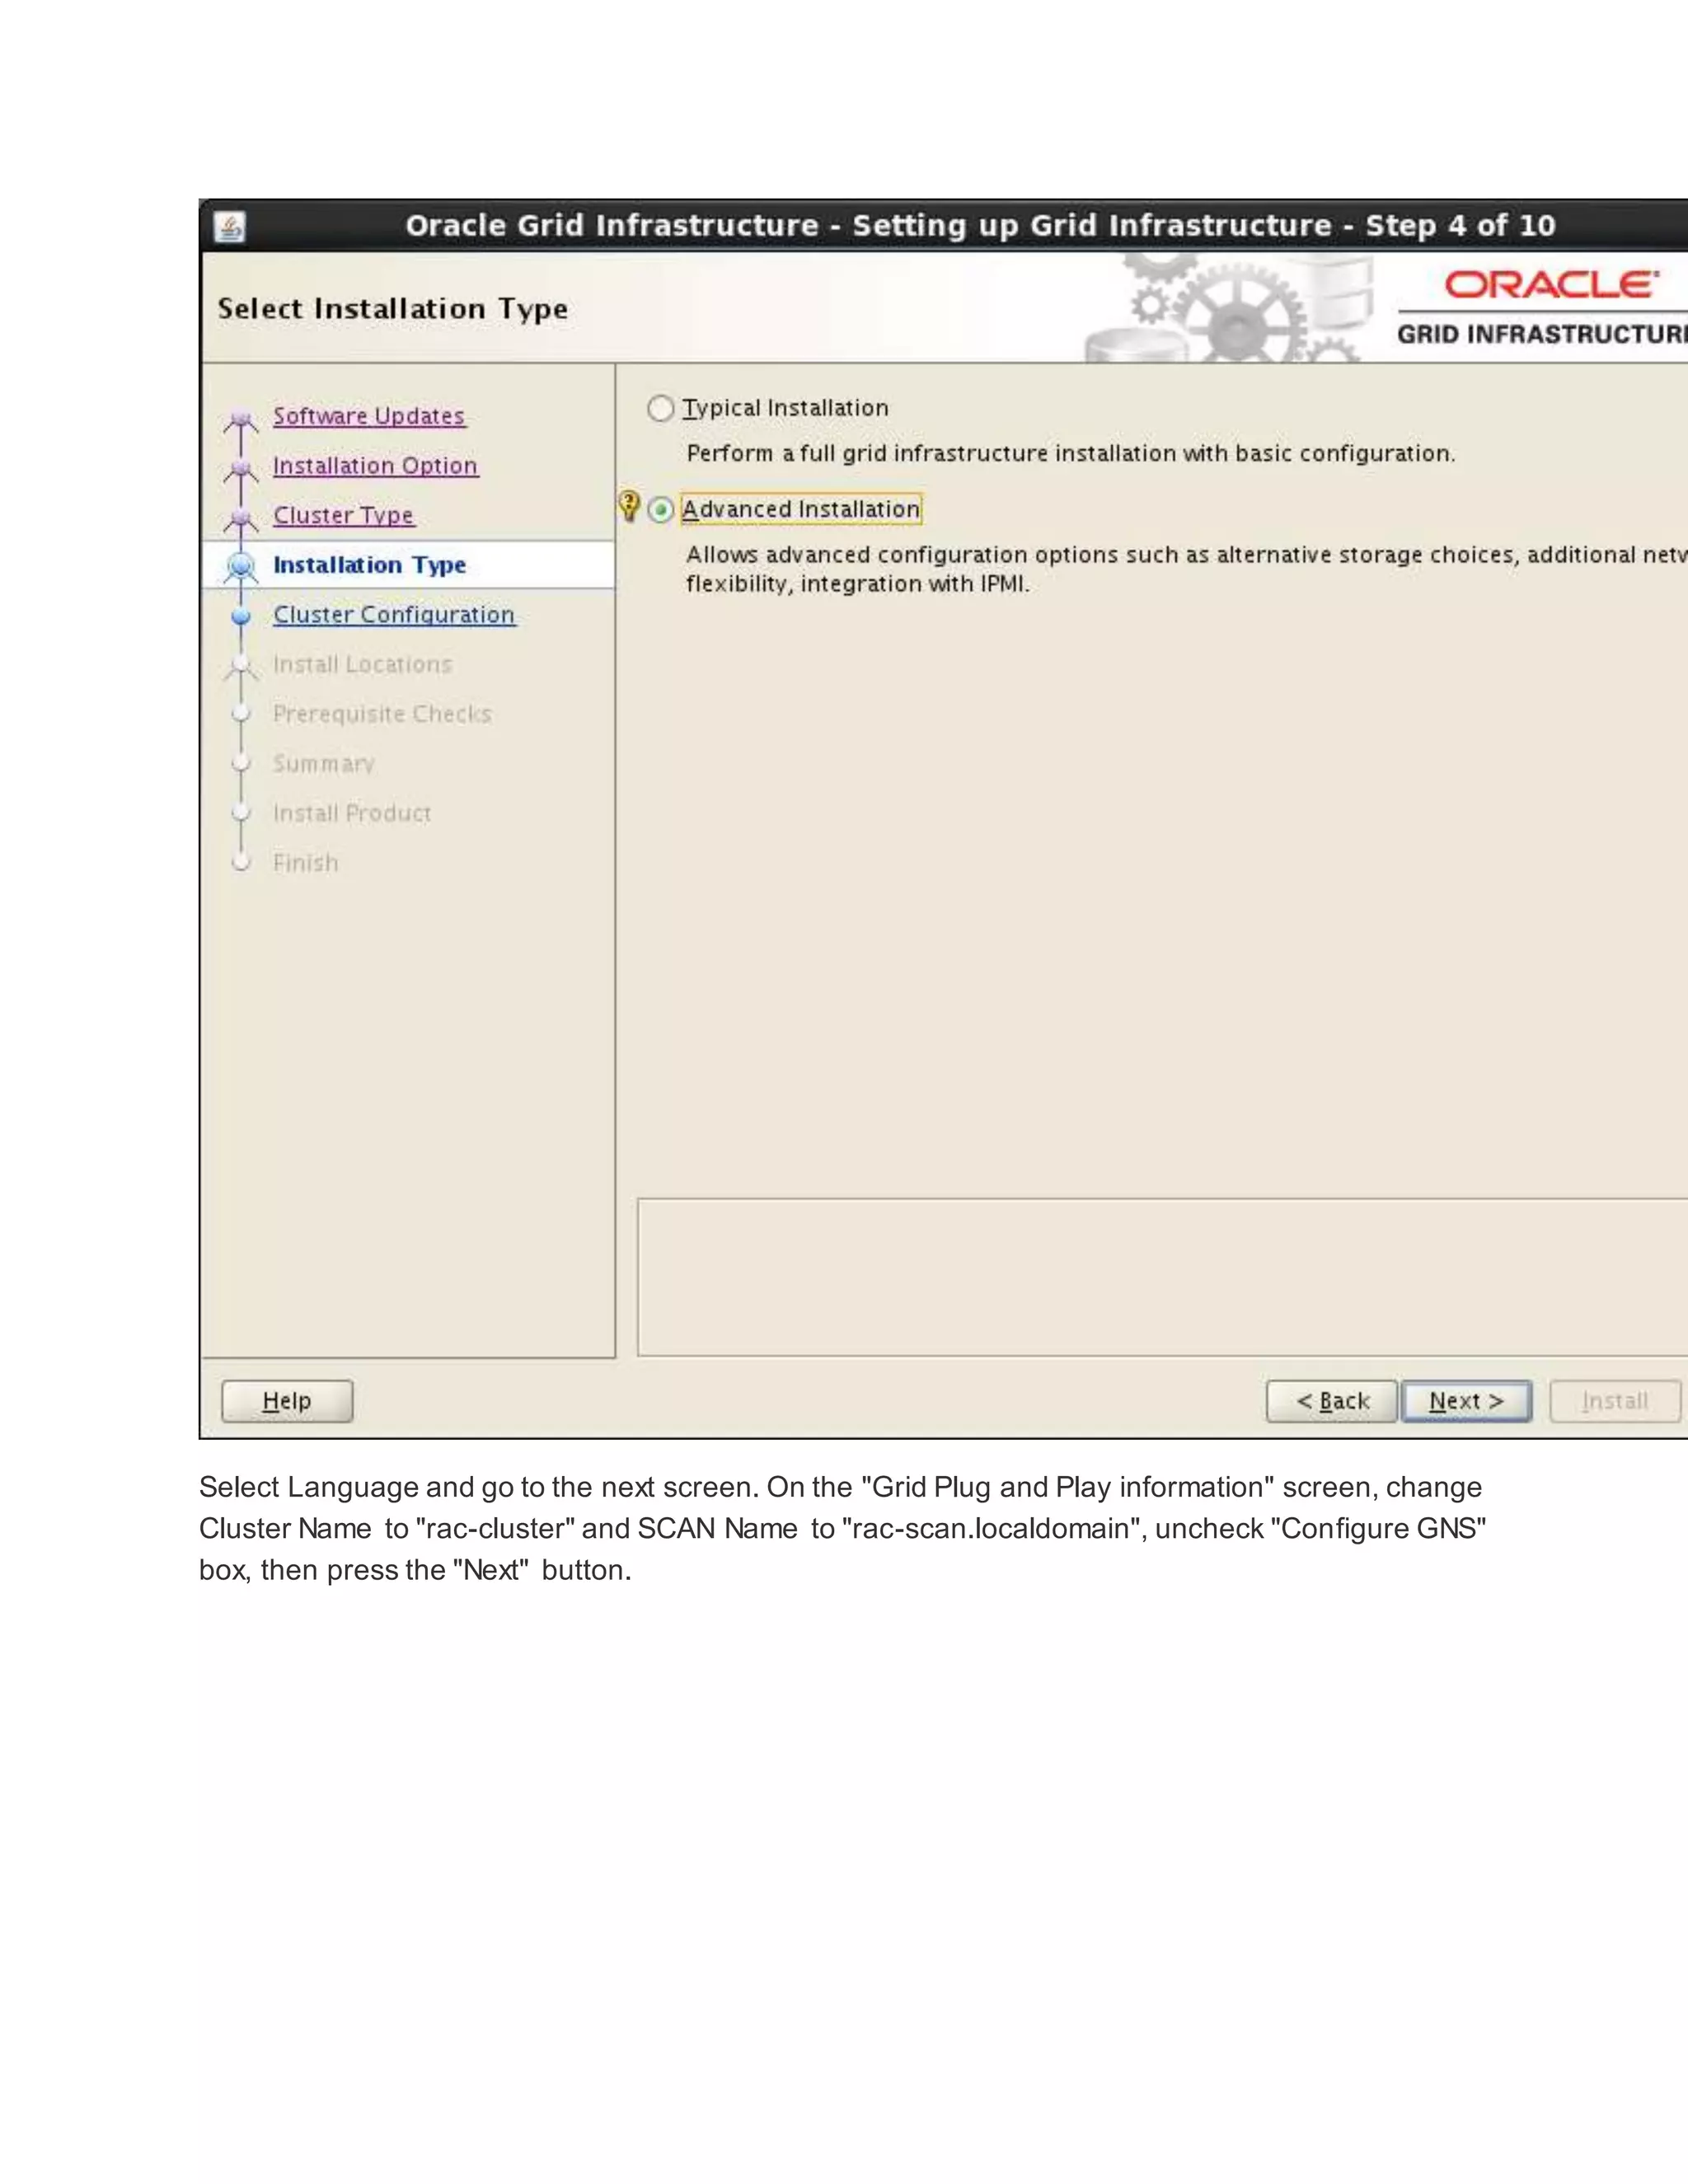Select the Installation Type step in sidebar

click(370, 565)
